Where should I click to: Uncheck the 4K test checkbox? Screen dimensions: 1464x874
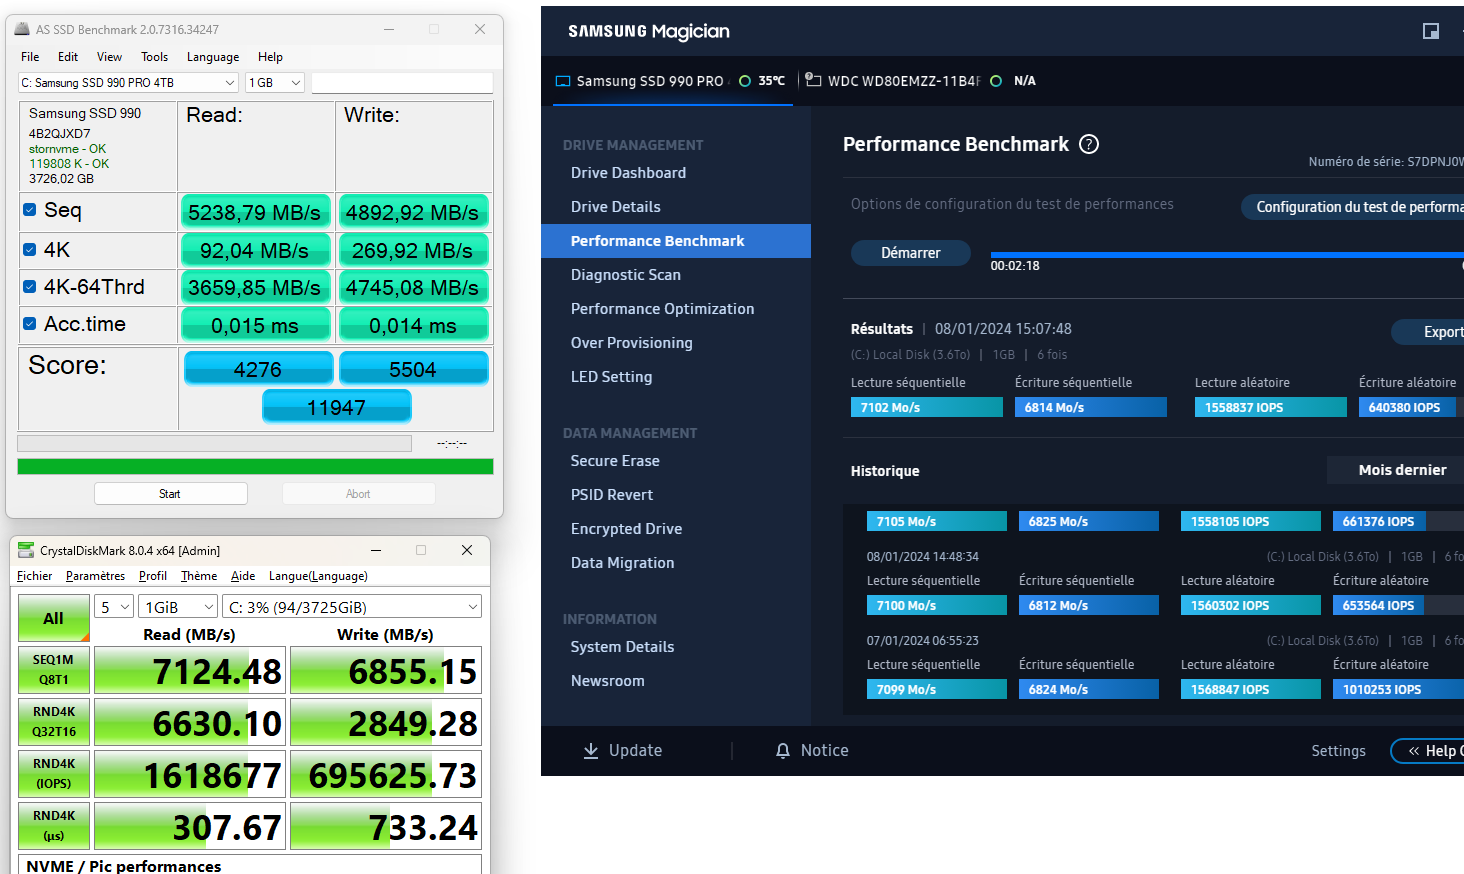(30, 249)
